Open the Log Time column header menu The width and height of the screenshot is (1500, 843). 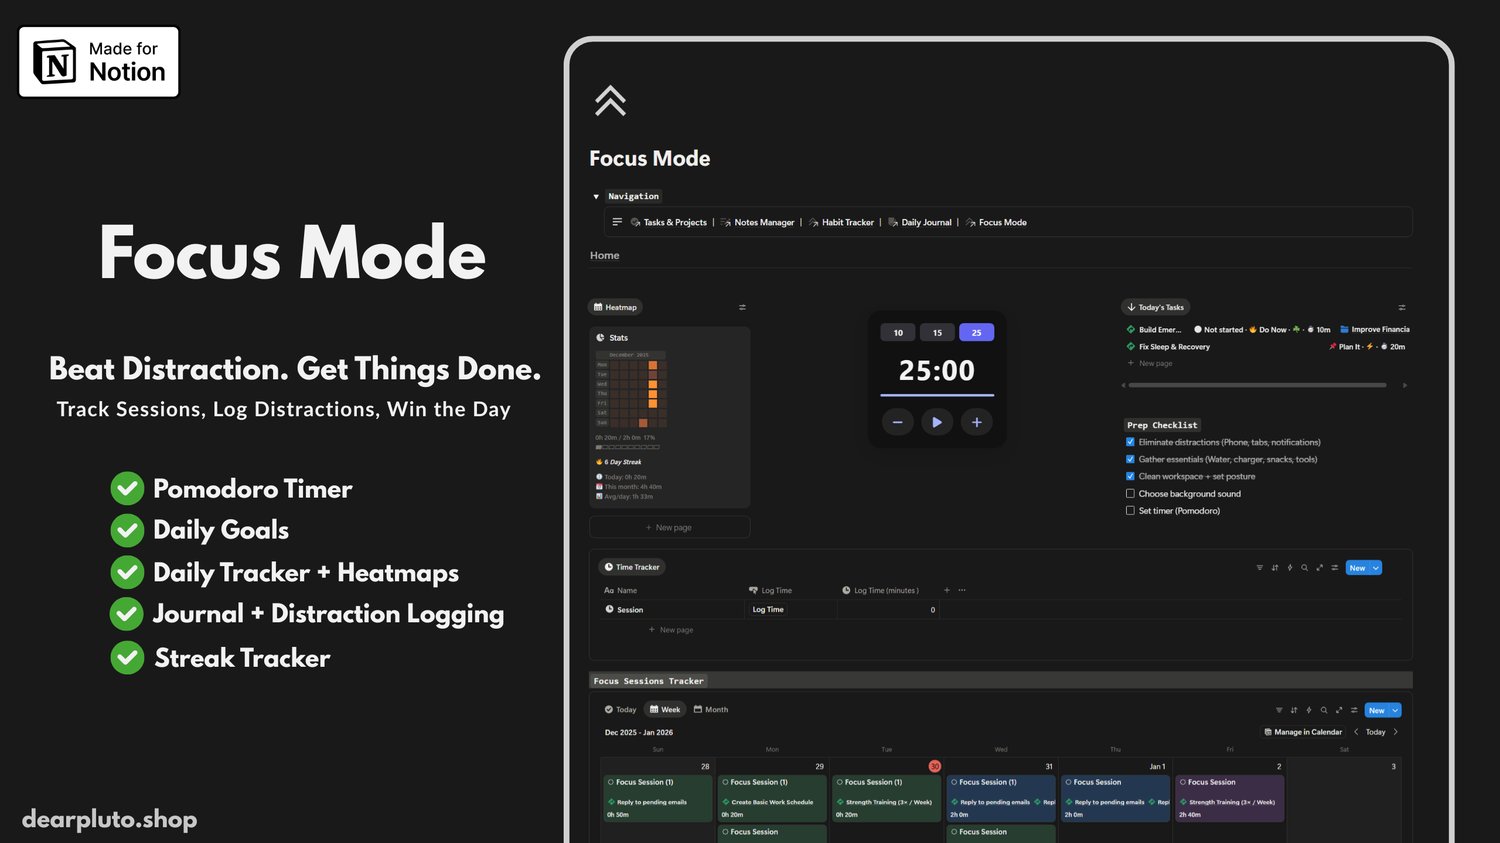[770, 590]
